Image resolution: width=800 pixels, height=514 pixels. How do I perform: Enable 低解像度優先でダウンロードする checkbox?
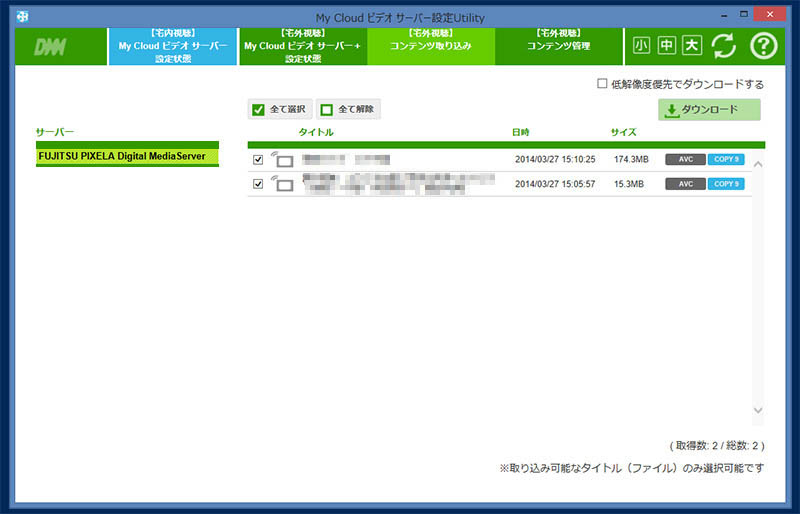[x=602, y=84]
